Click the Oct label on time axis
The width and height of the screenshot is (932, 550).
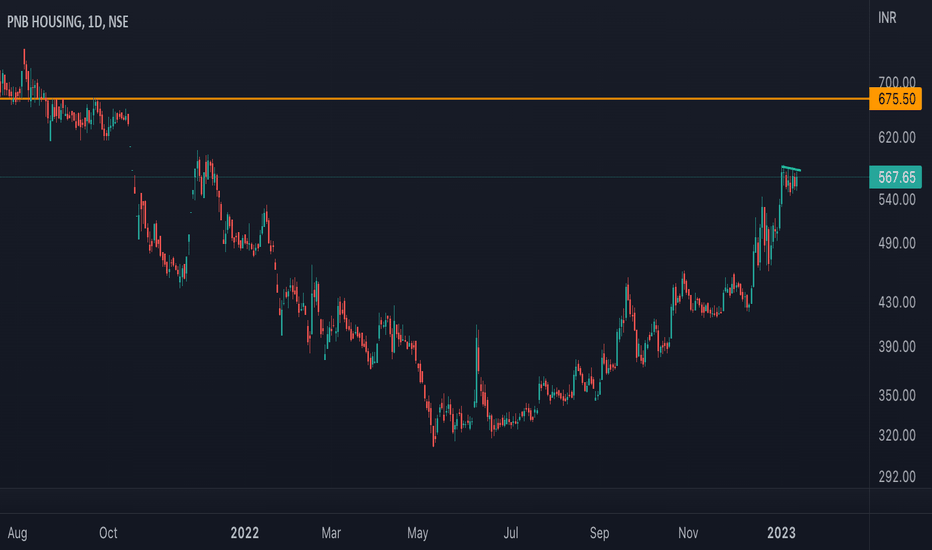(x=108, y=533)
